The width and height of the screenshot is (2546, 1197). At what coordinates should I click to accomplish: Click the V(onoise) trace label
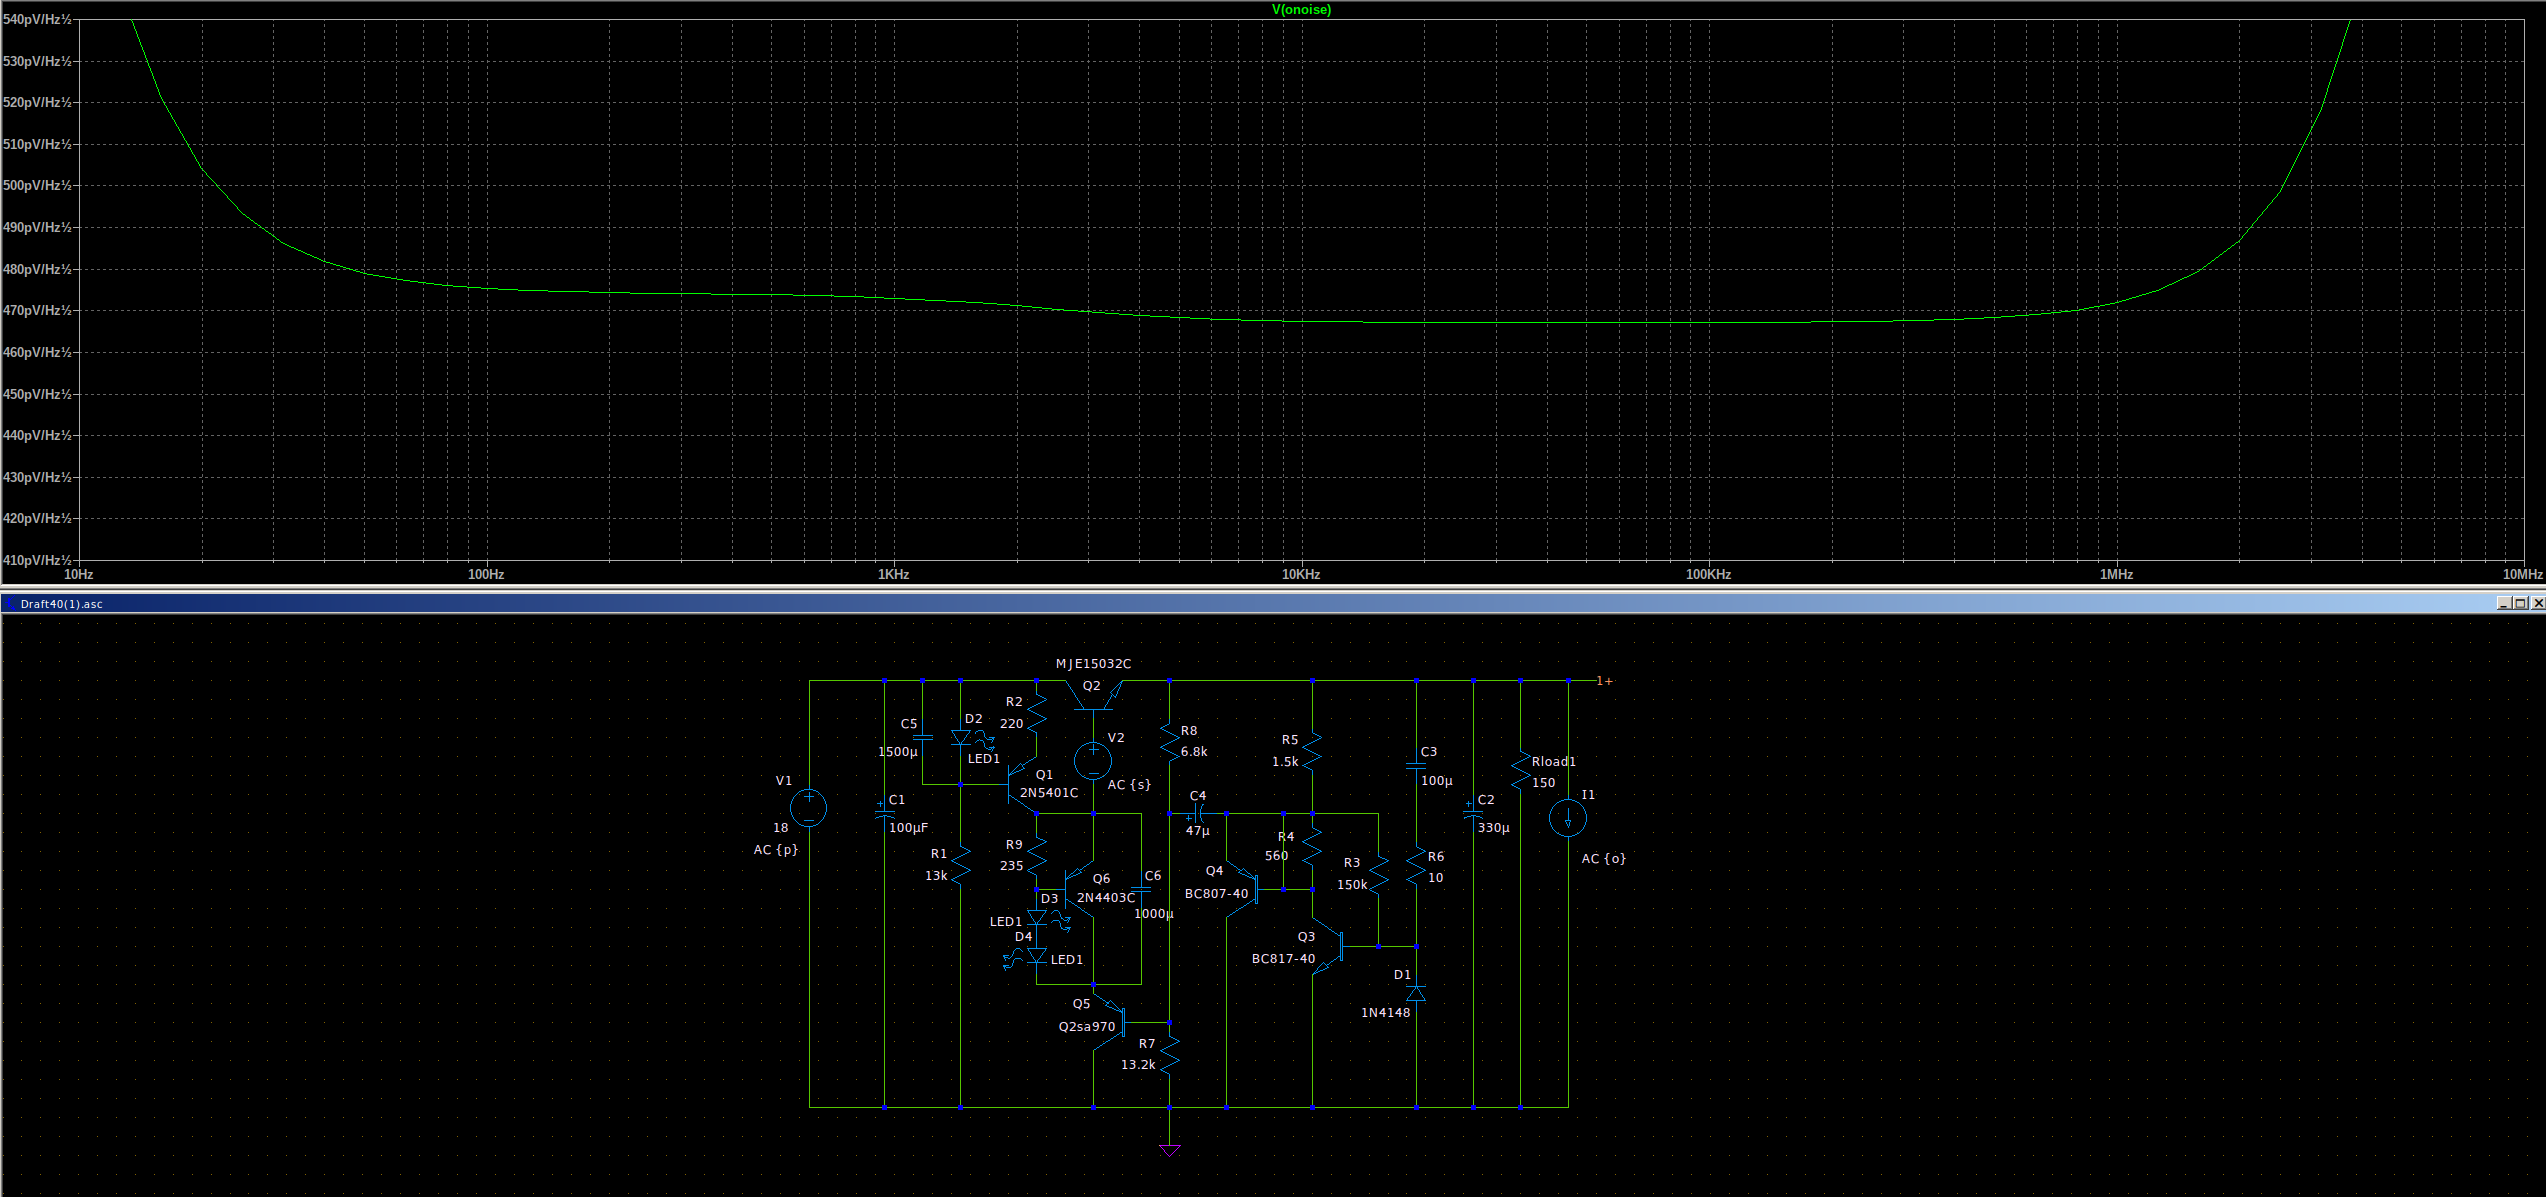[1301, 10]
